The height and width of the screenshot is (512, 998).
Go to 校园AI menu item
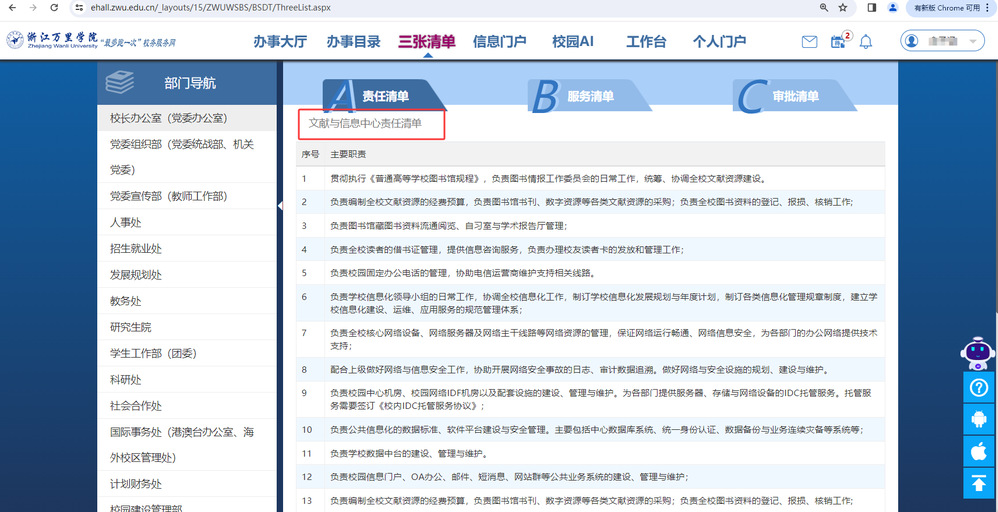click(572, 42)
